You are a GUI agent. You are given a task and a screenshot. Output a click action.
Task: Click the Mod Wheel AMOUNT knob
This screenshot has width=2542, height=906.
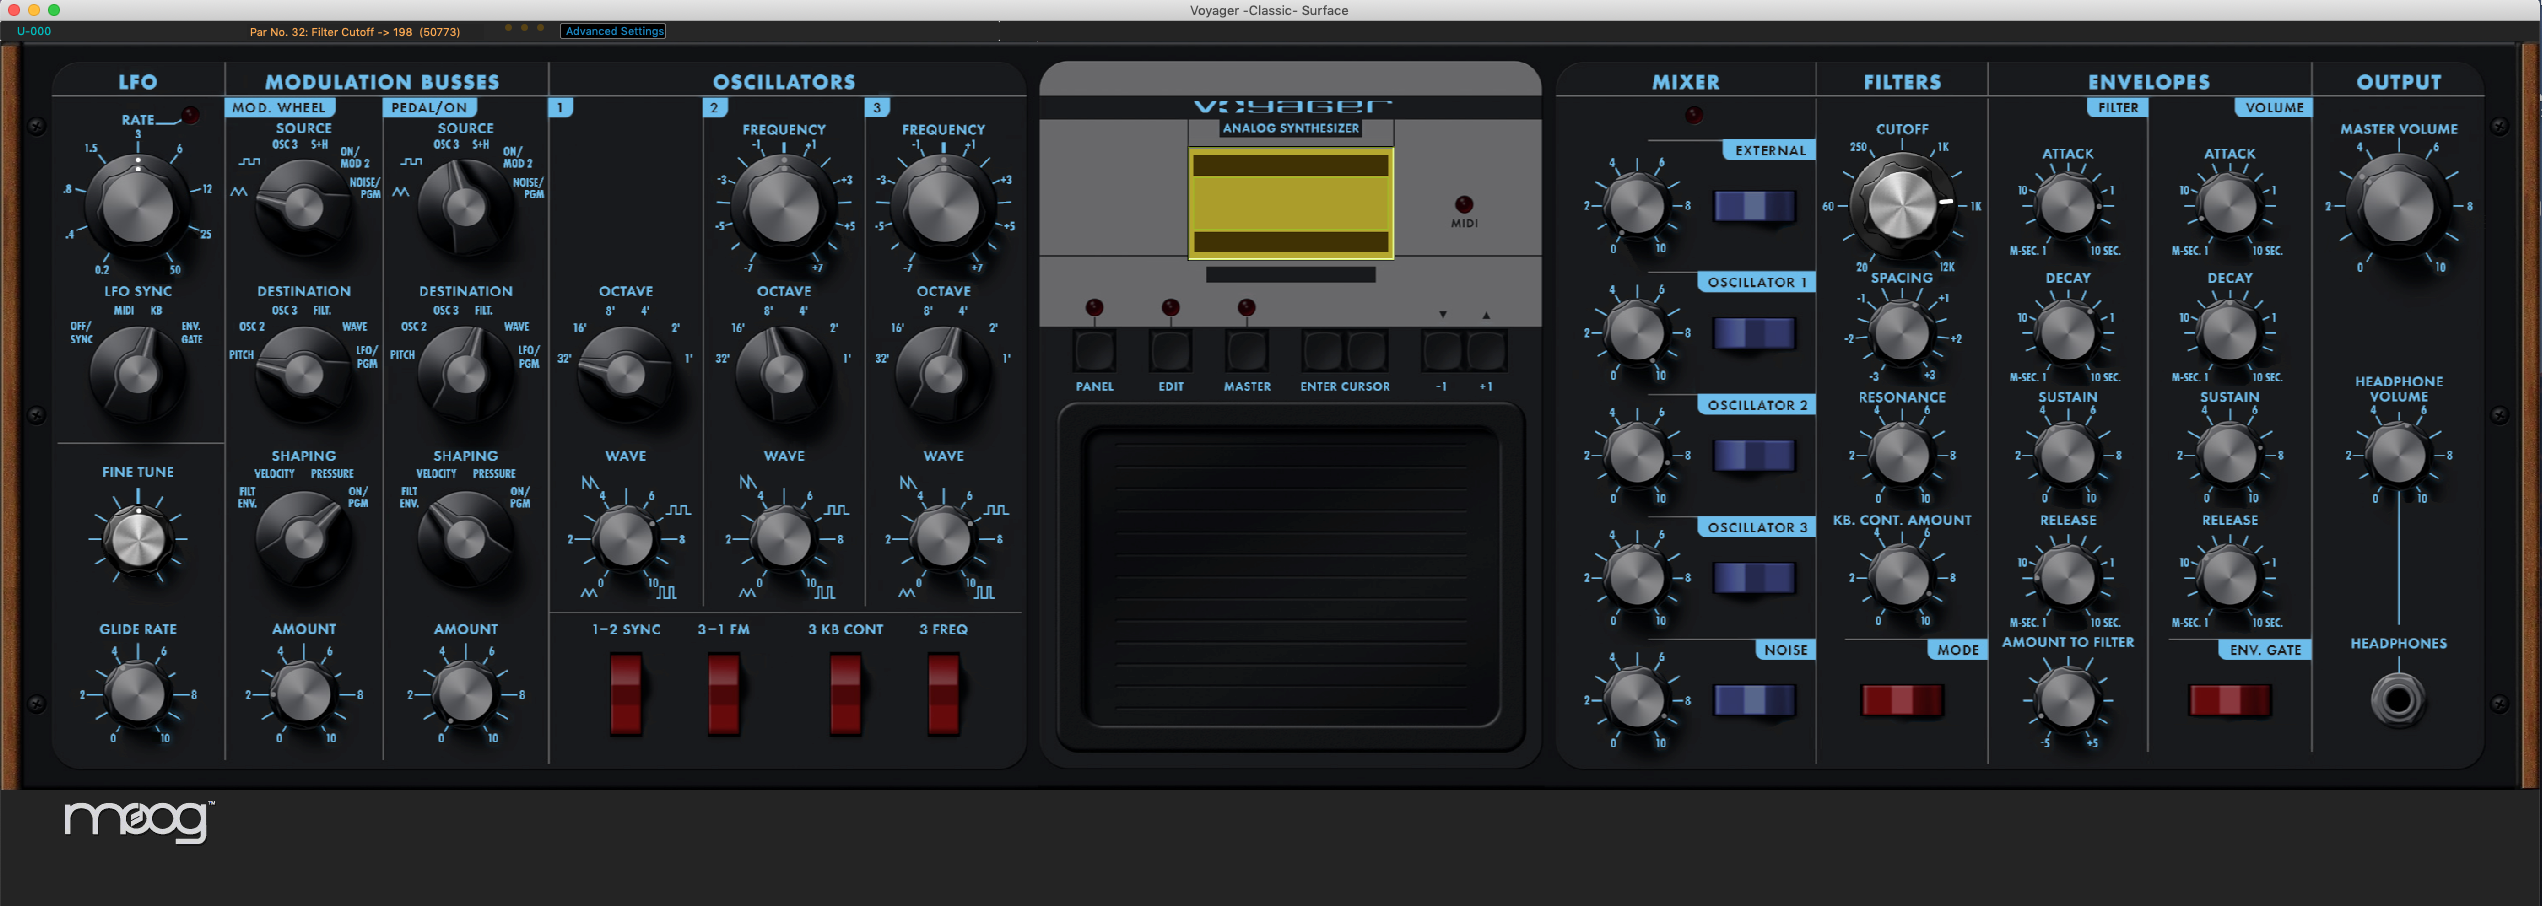tap(304, 694)
